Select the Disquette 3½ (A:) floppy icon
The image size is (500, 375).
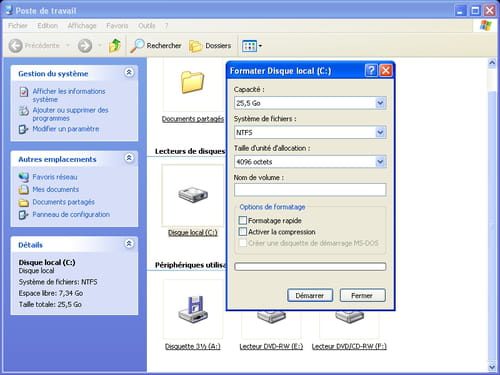tap(193, 309)
